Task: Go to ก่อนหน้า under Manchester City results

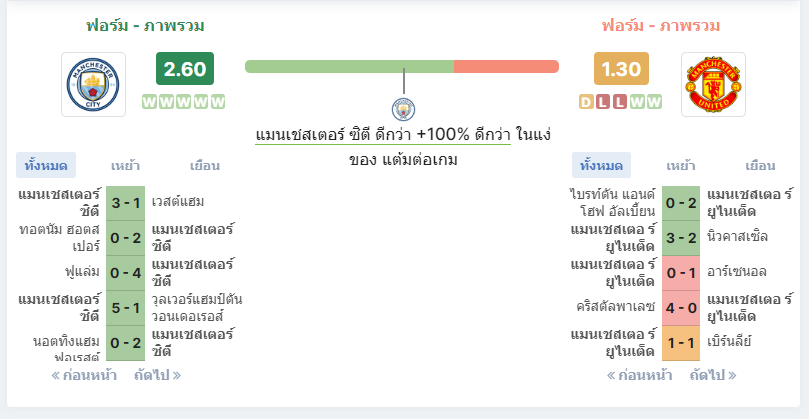Action: click(x=84, y=375)
